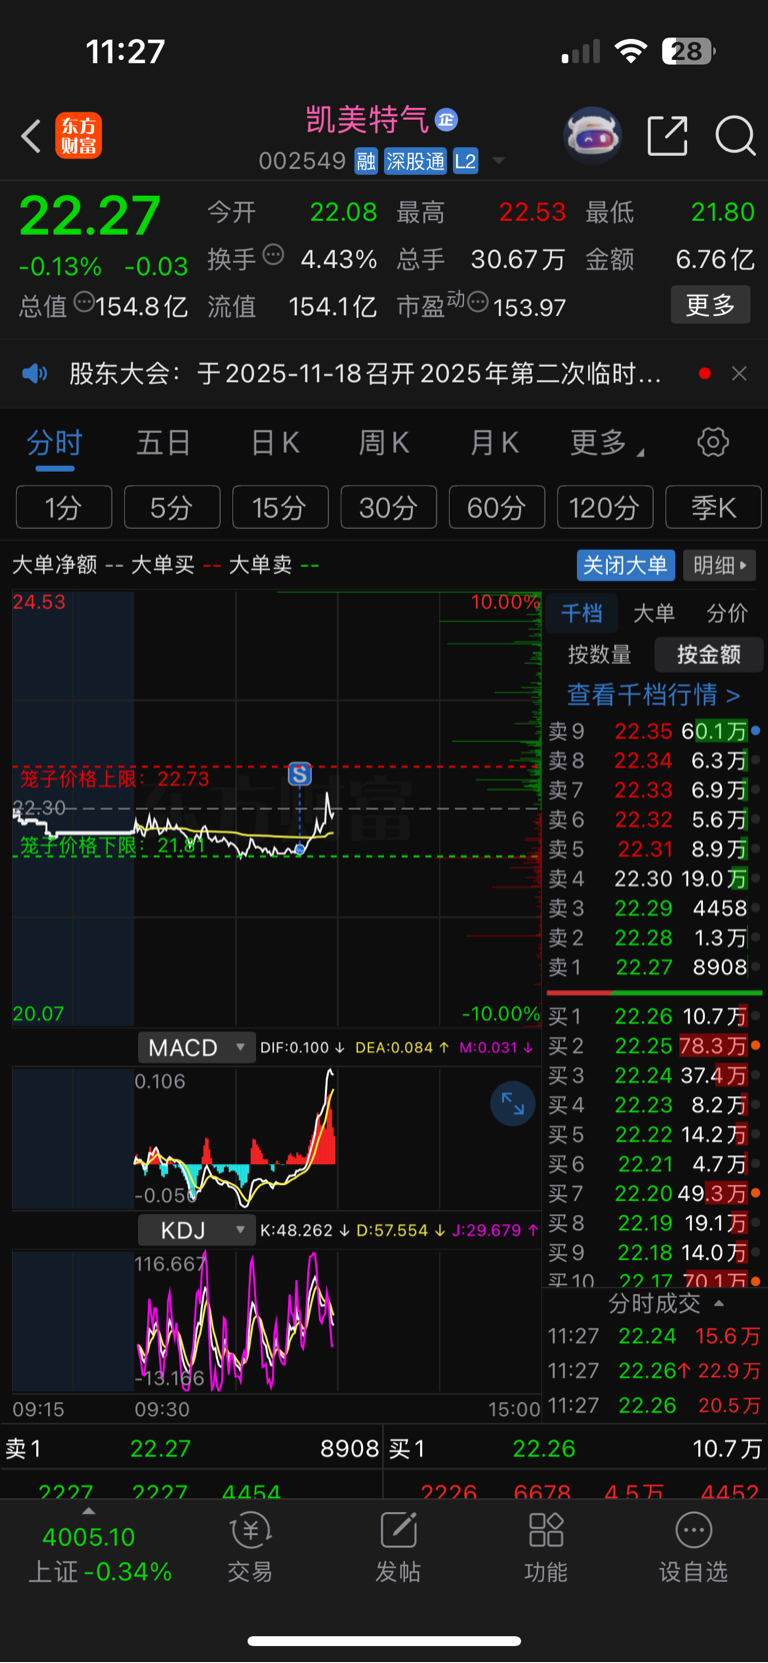The image size is (768, 1663).
Task: Select the 15分 interval
Action: (x=280, y=507)
